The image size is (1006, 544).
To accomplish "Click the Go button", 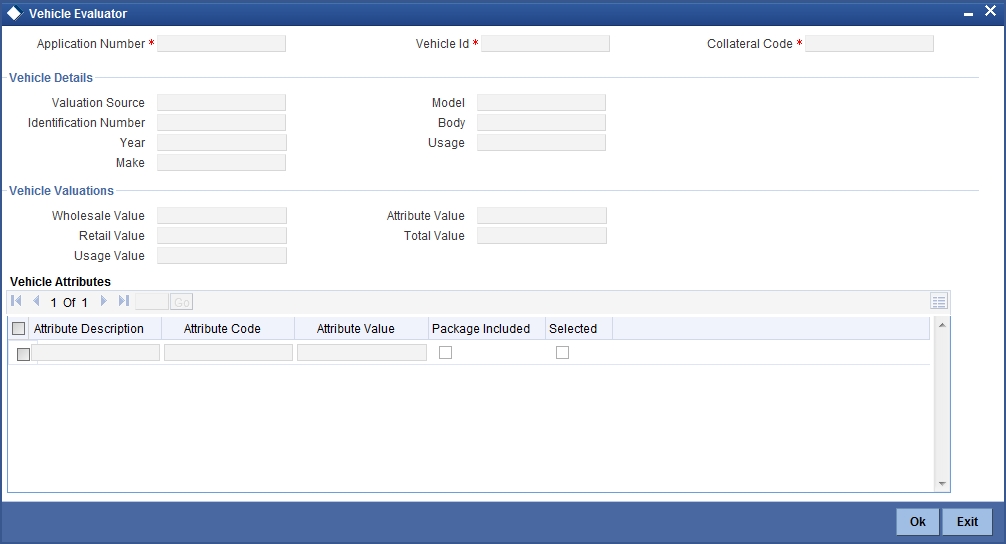I will point(182,302).
